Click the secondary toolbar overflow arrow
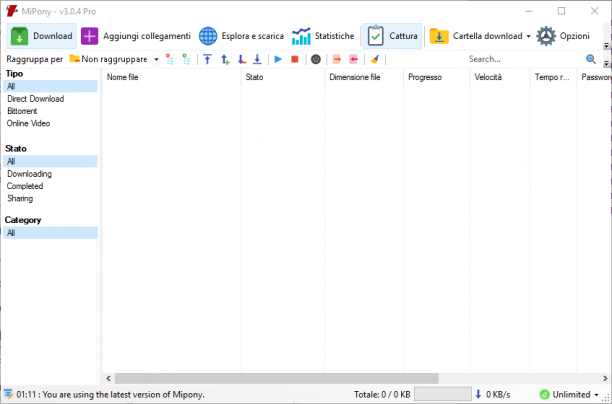 (x=607, y=63)
